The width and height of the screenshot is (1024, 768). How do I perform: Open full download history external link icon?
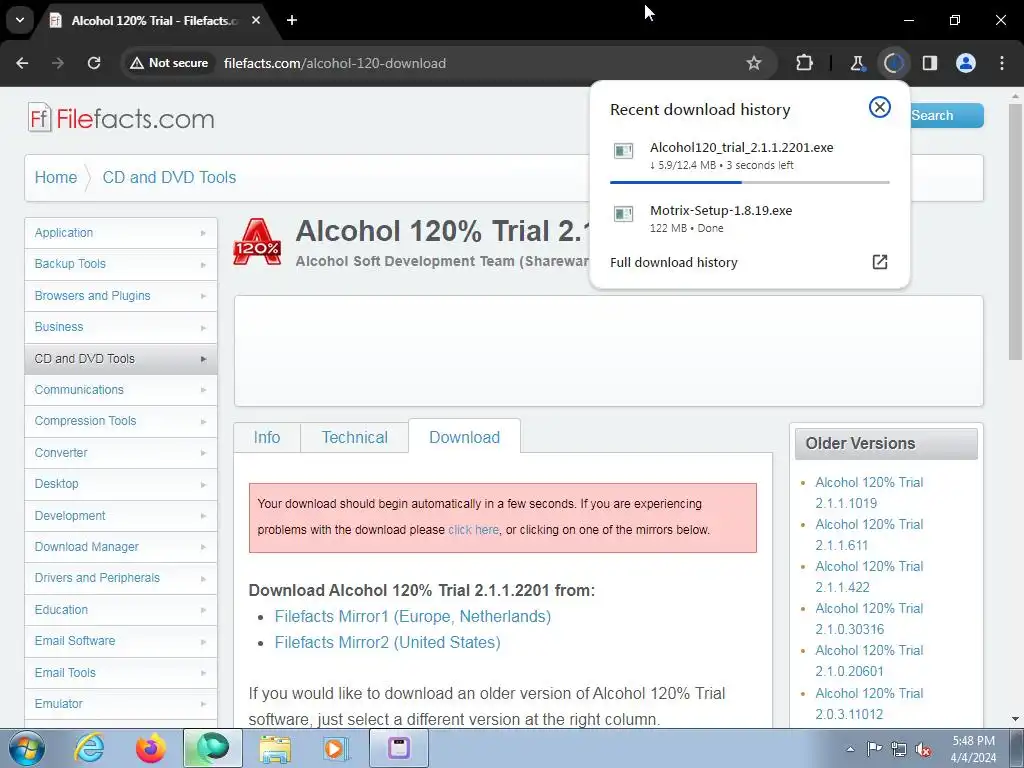pyautogui.click(x=880, y=262)
